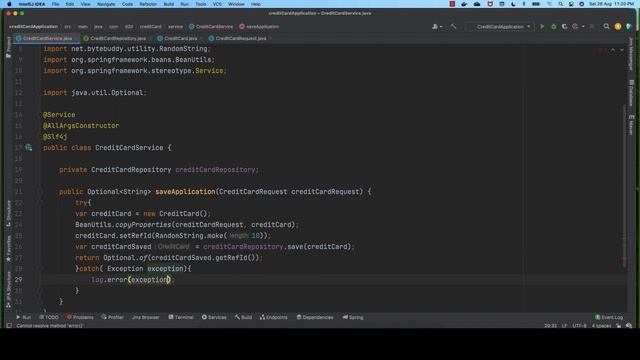Open the VCS menu

pos(217,4)
